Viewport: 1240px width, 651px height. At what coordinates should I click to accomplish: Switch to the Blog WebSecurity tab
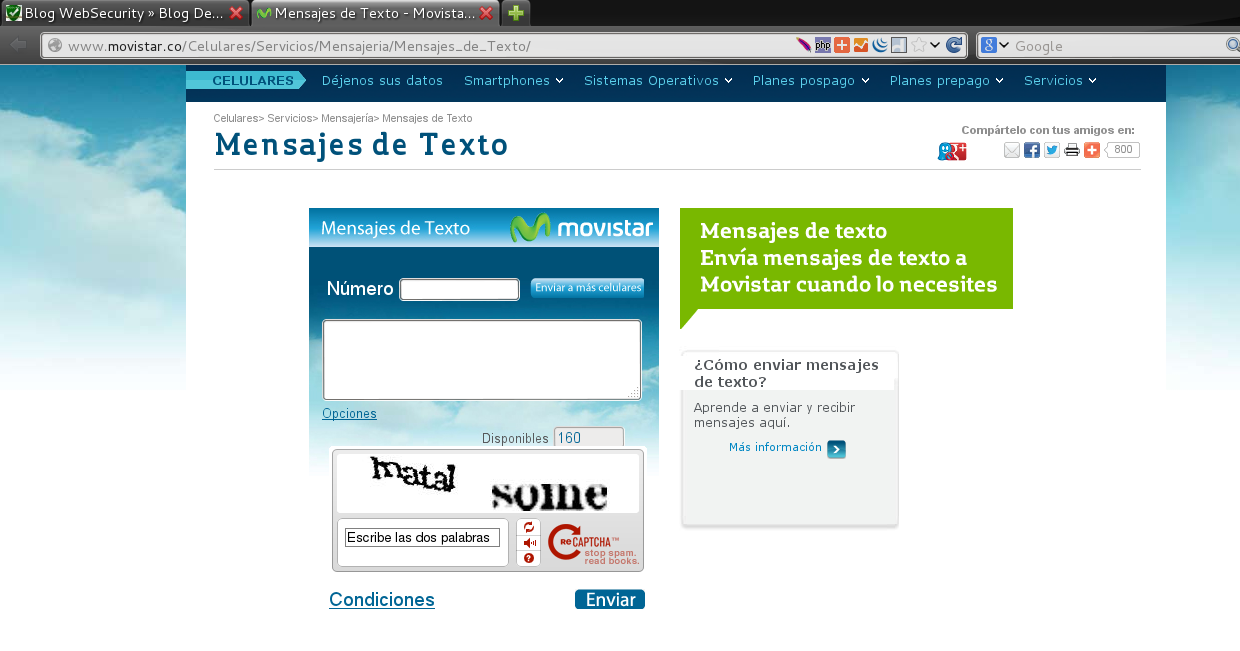coord(124,13)
